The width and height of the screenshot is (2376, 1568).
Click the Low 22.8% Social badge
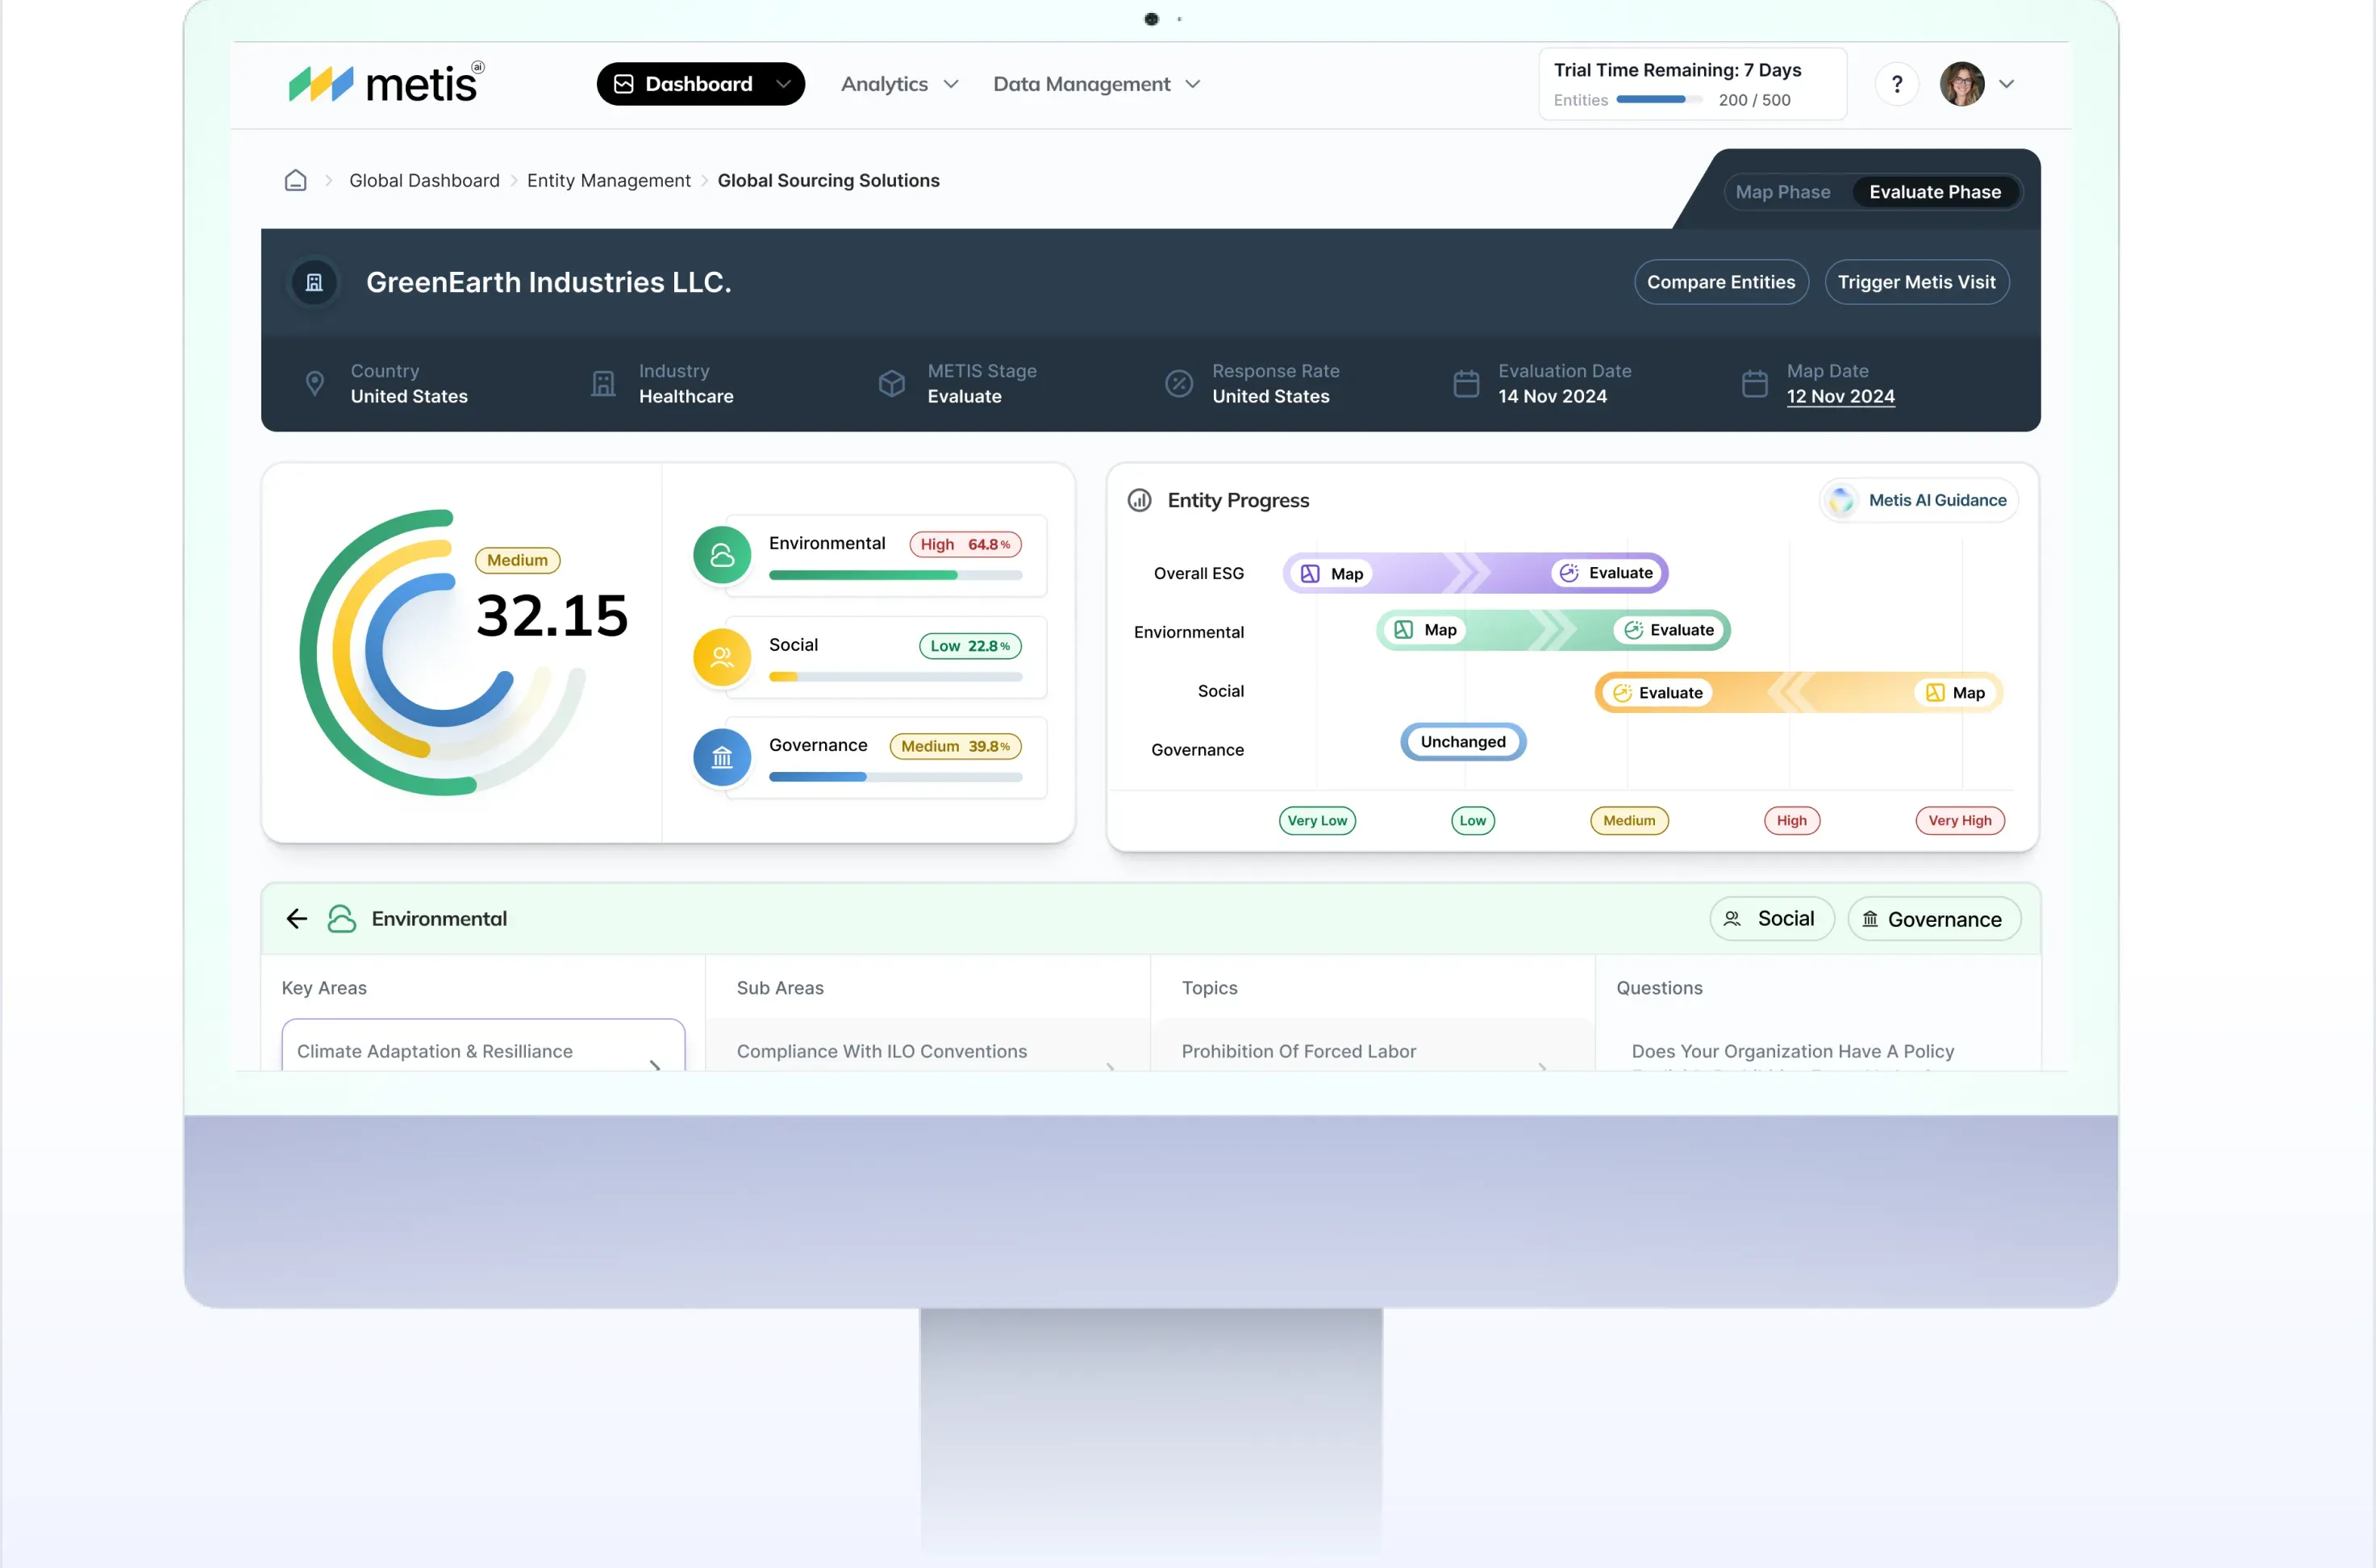pos(969,645)
